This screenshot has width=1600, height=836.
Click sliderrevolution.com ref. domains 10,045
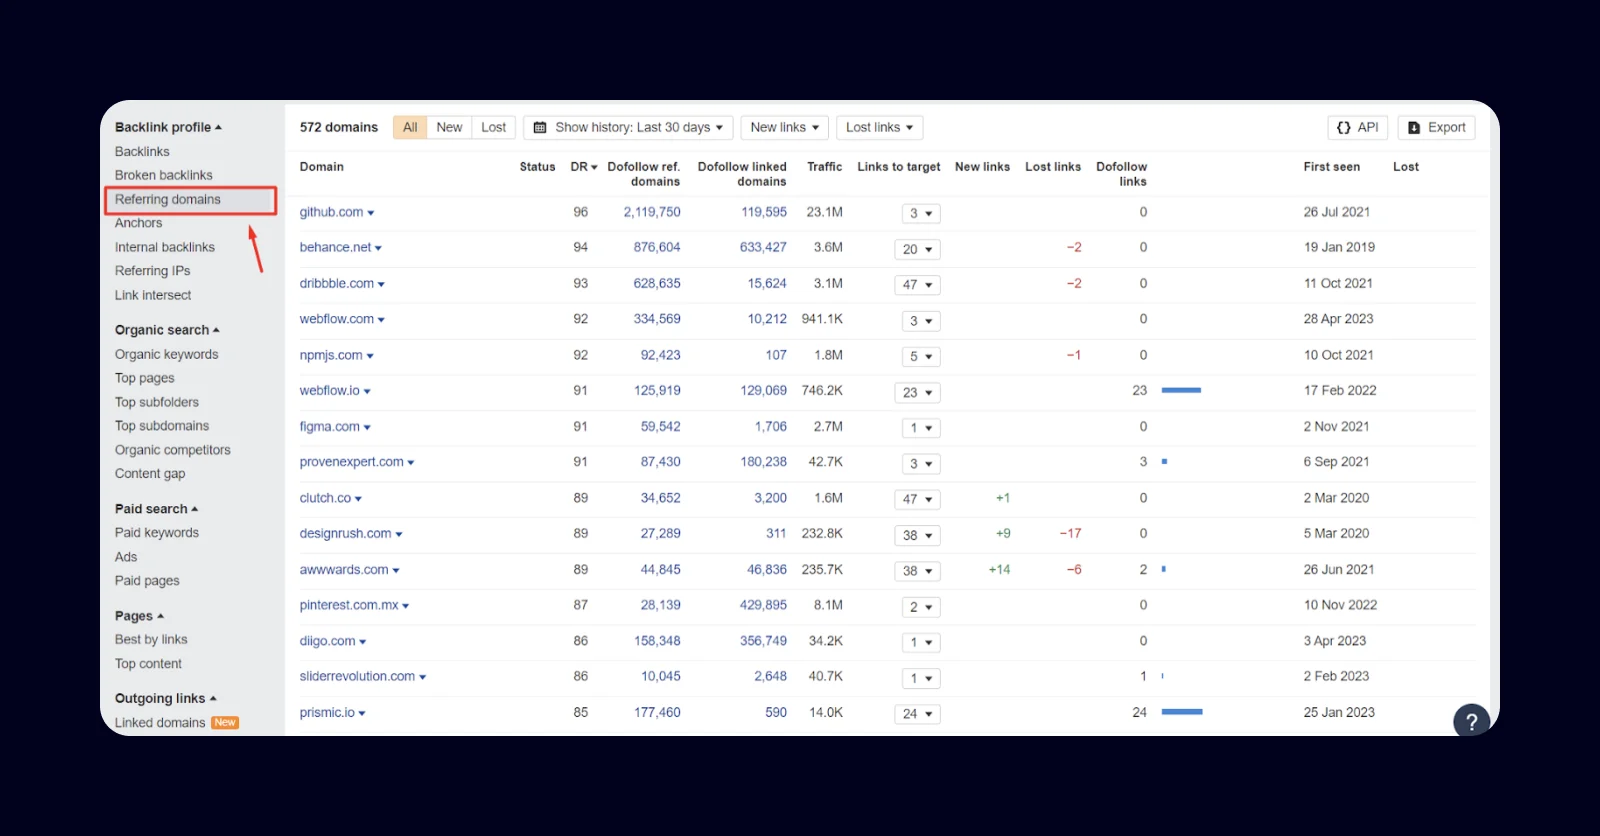click(661, 676)
